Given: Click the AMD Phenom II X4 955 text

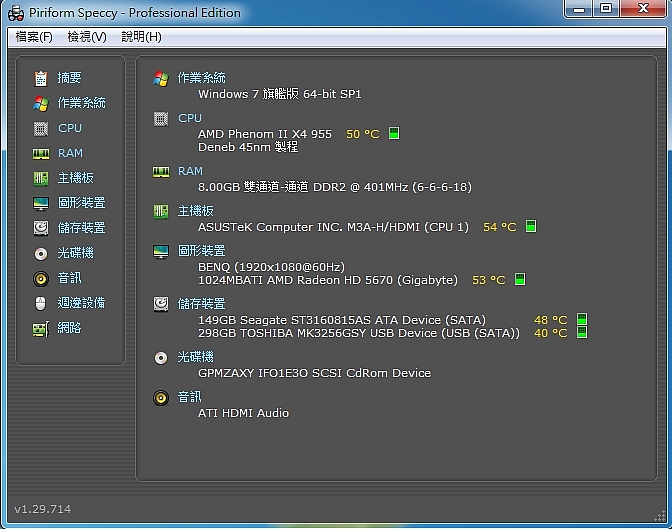Looking at the screenshot, I should tap(265, 134).
